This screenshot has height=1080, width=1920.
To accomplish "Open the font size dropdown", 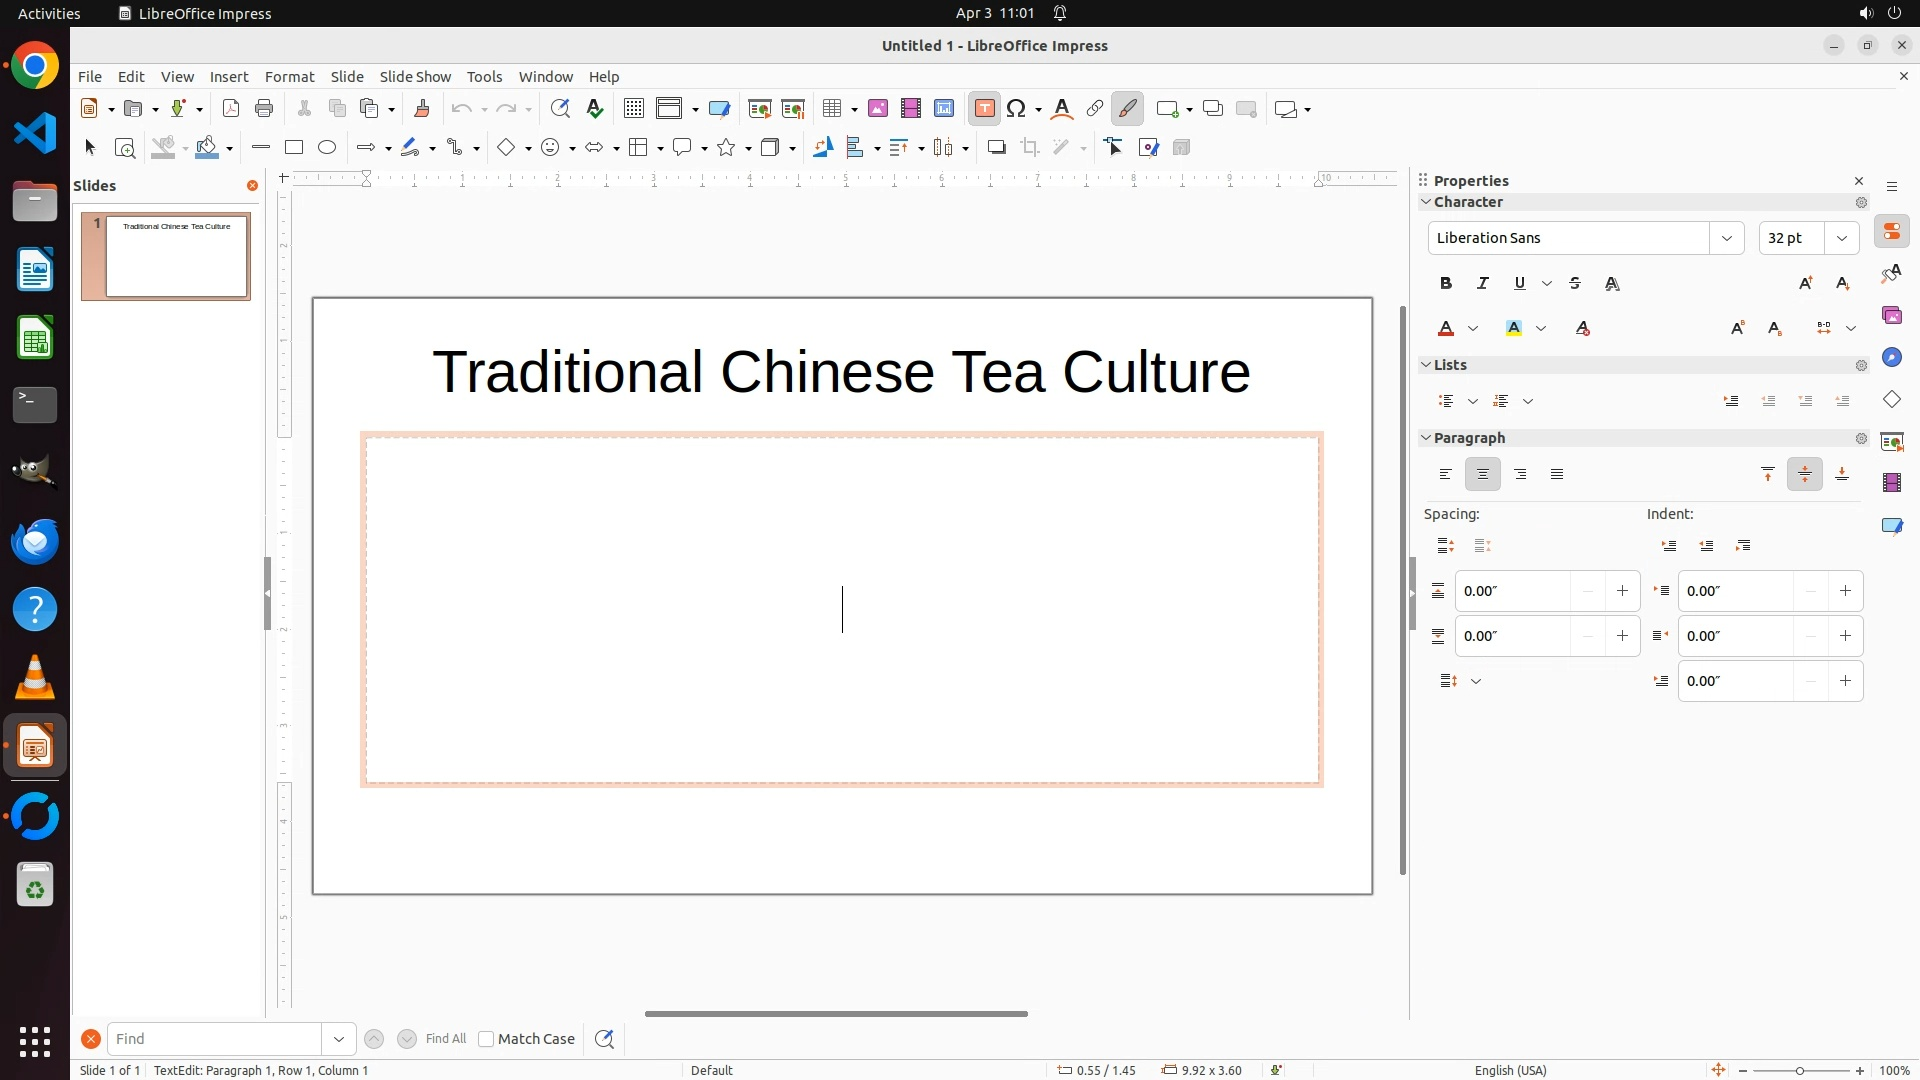I will tap(1842, 238).
